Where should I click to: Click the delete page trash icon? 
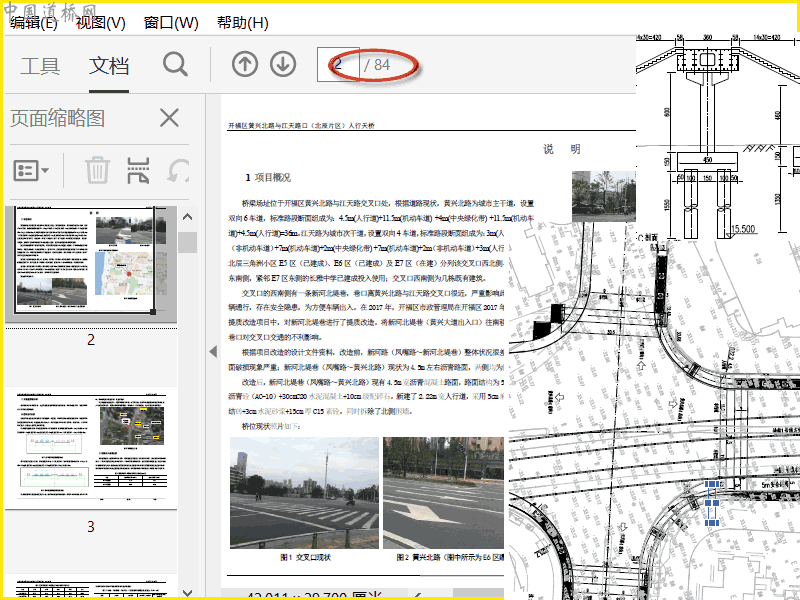97,170
